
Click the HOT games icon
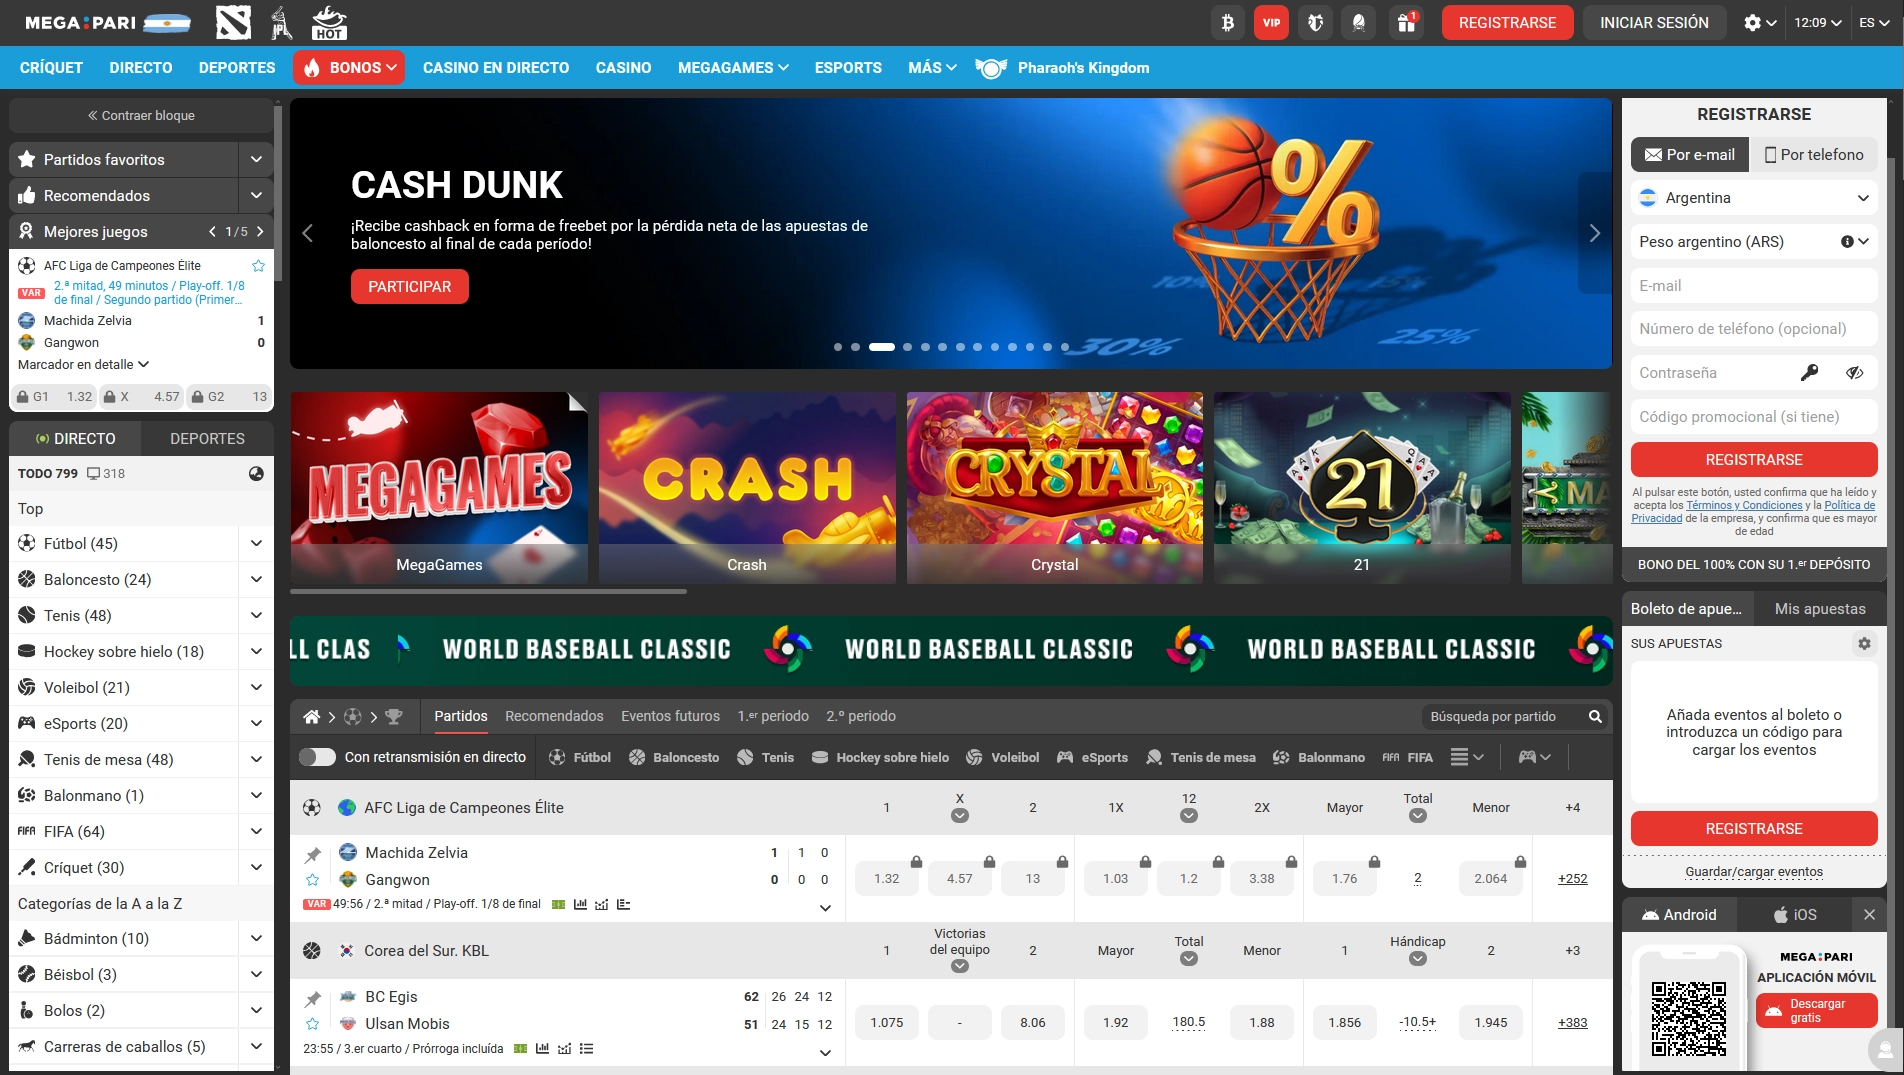328,22
